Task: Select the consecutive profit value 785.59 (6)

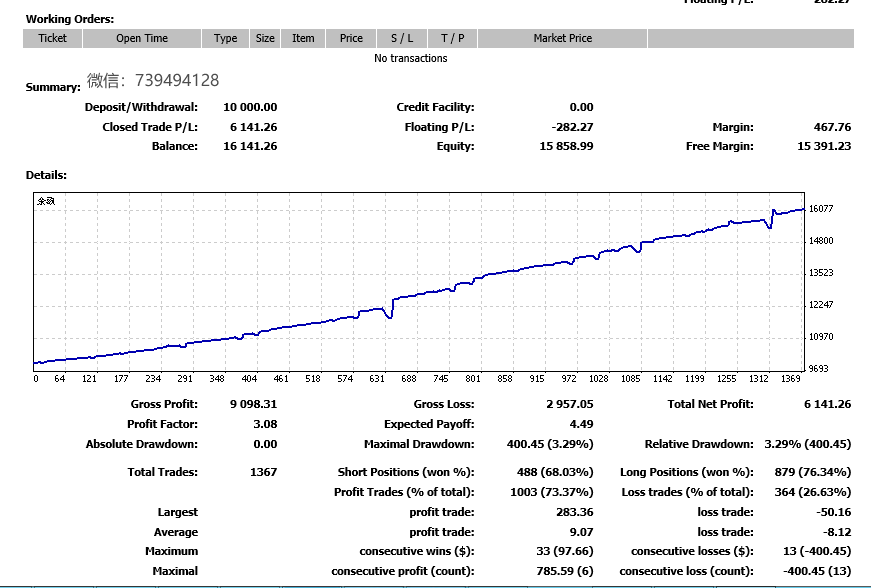Action: coord(565,571)
